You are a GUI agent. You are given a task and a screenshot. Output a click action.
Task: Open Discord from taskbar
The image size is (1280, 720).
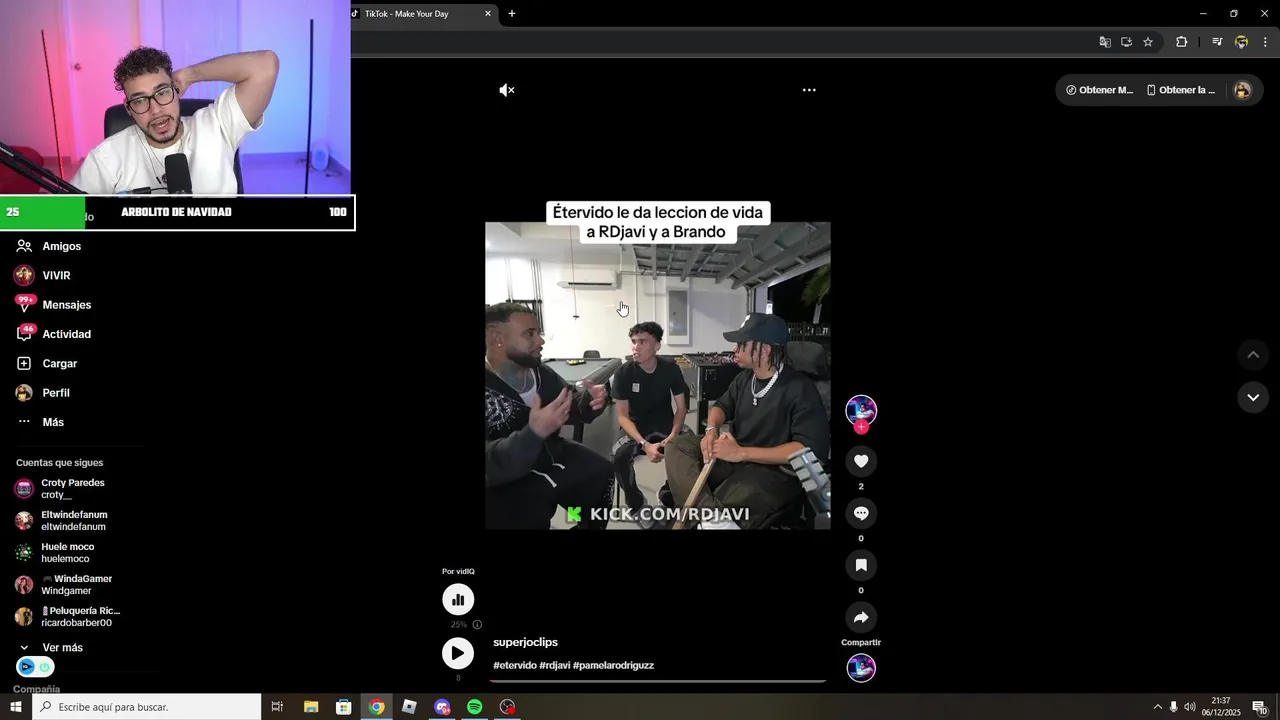442,707
